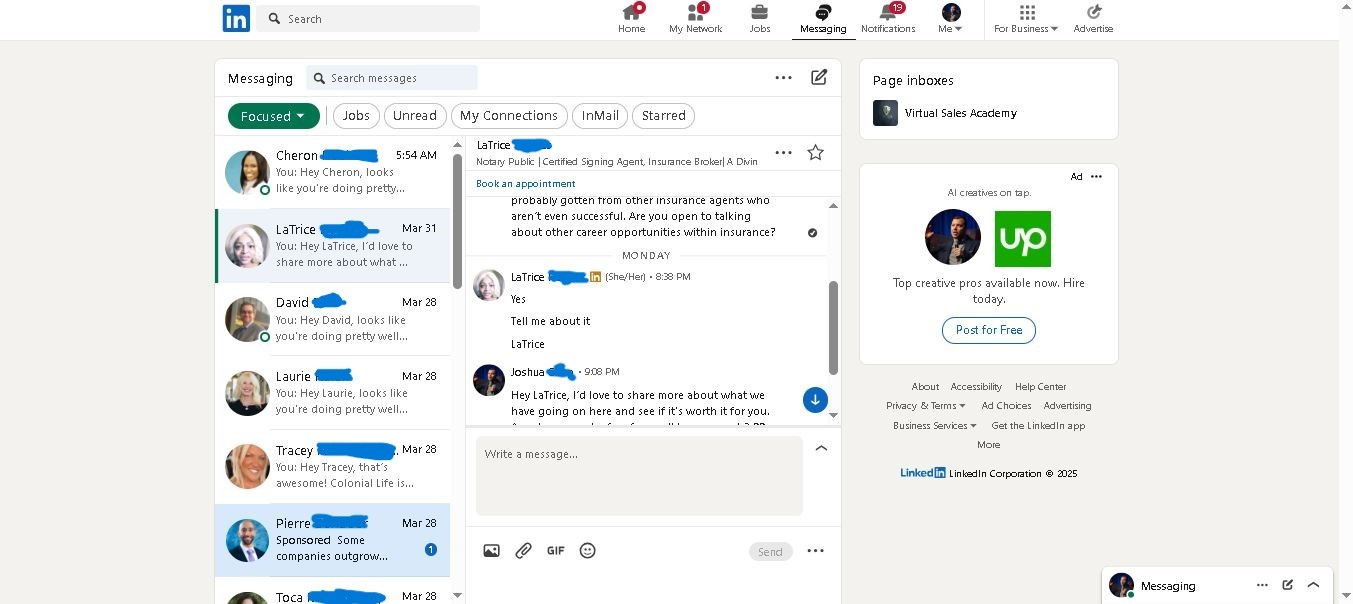Compose a new message with pencil icon
1353x604 pixels.
click(x=819, y=77)
